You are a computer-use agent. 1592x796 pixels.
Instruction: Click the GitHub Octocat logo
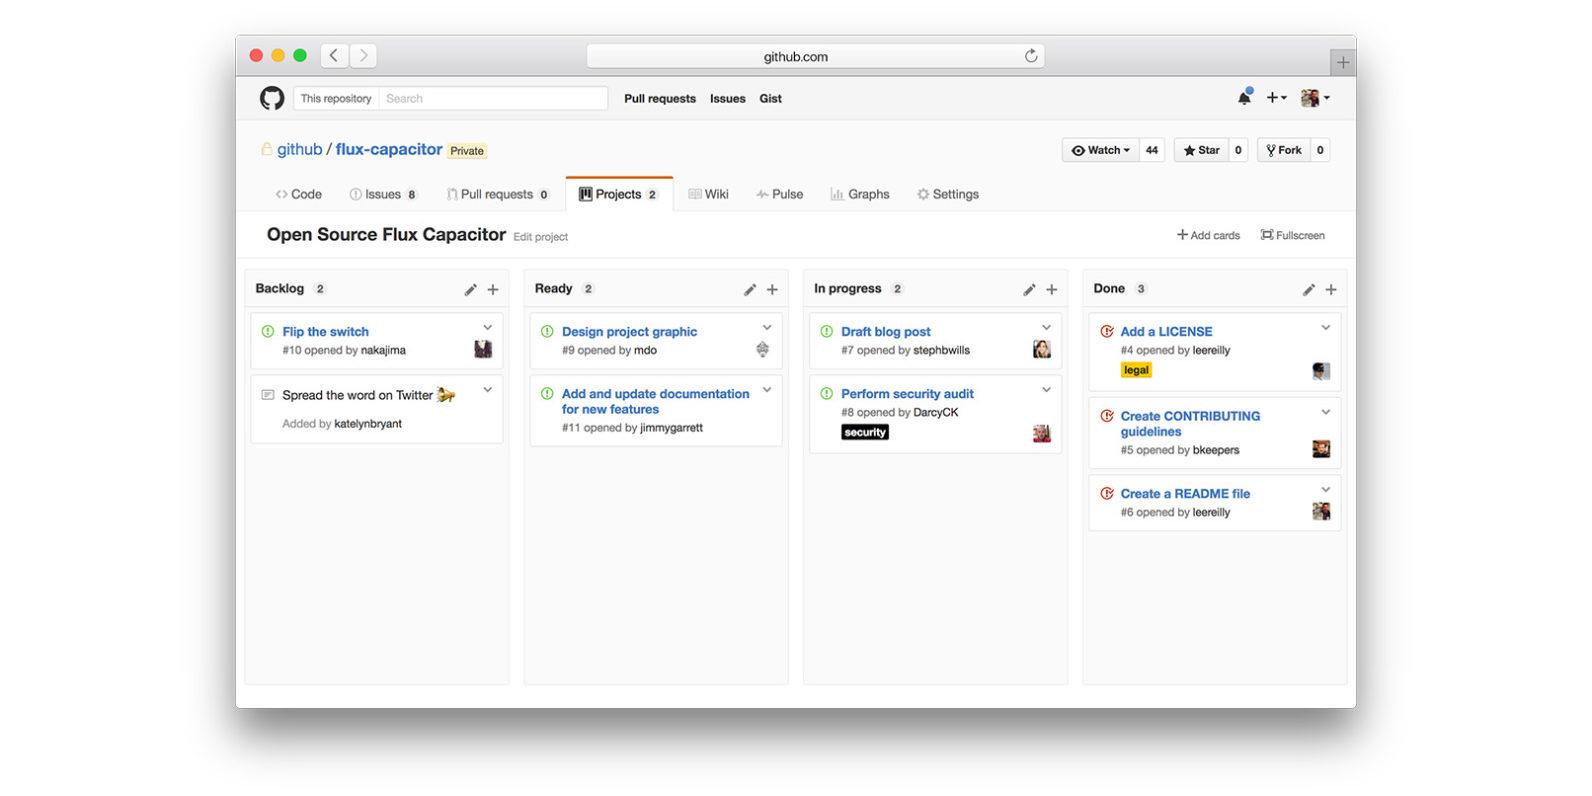[272, 98]
